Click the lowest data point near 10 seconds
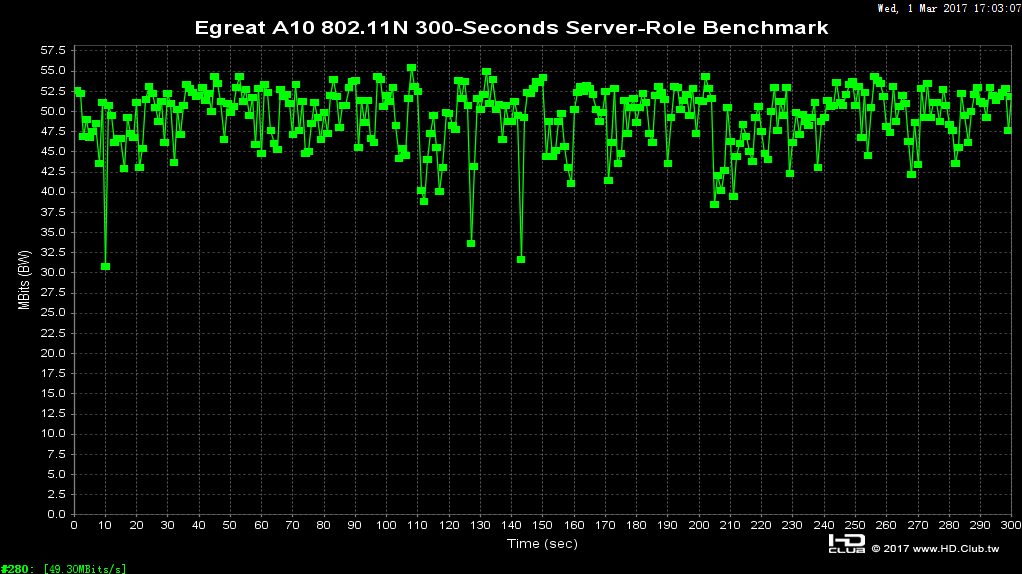 pyautogui.click(x=106, y=266)
